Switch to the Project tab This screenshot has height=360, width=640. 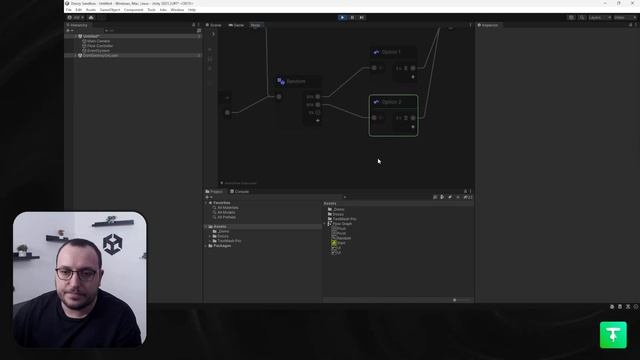pos(214,191)
